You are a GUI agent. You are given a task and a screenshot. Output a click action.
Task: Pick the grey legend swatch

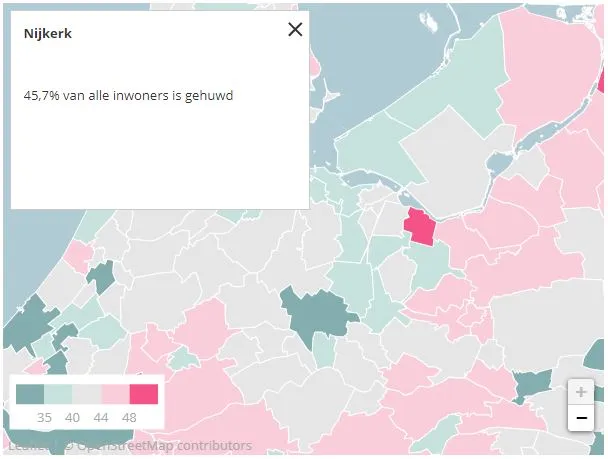pyautogui.click(x=86, y=394)
